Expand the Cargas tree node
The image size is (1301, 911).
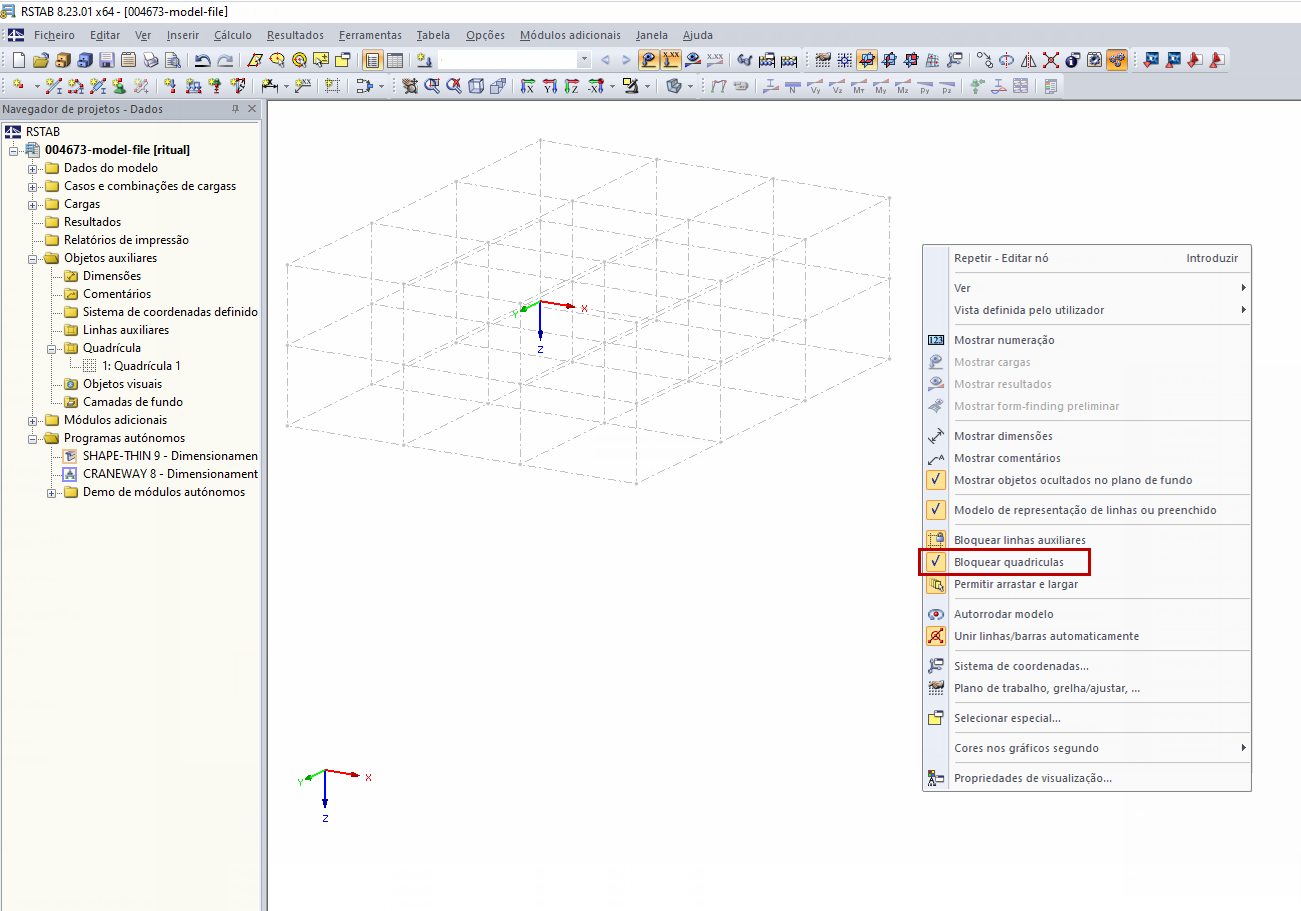click(x=33, y=204)
